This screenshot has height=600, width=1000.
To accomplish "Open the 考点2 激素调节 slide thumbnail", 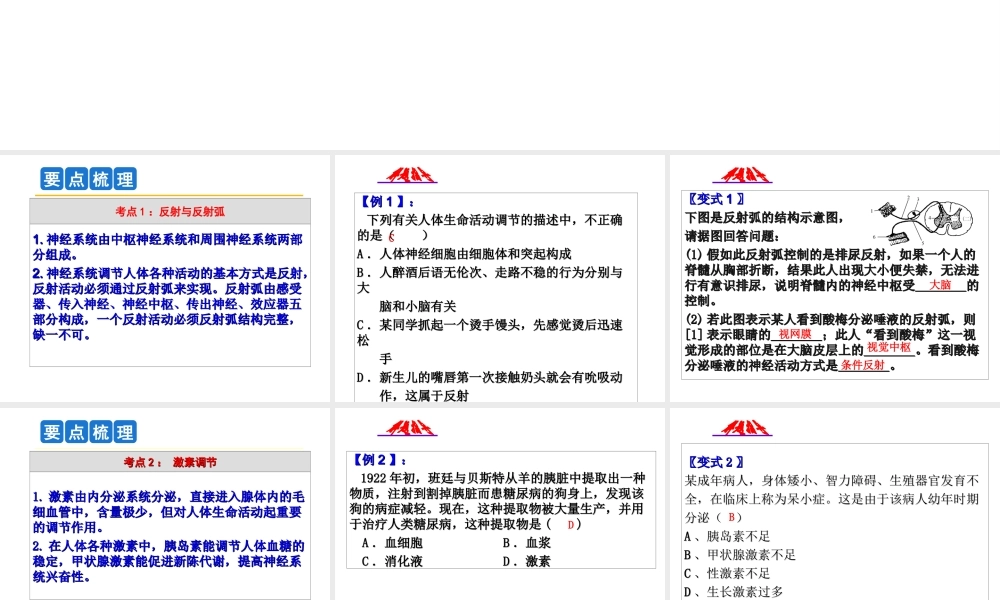I will click(165, 504).
